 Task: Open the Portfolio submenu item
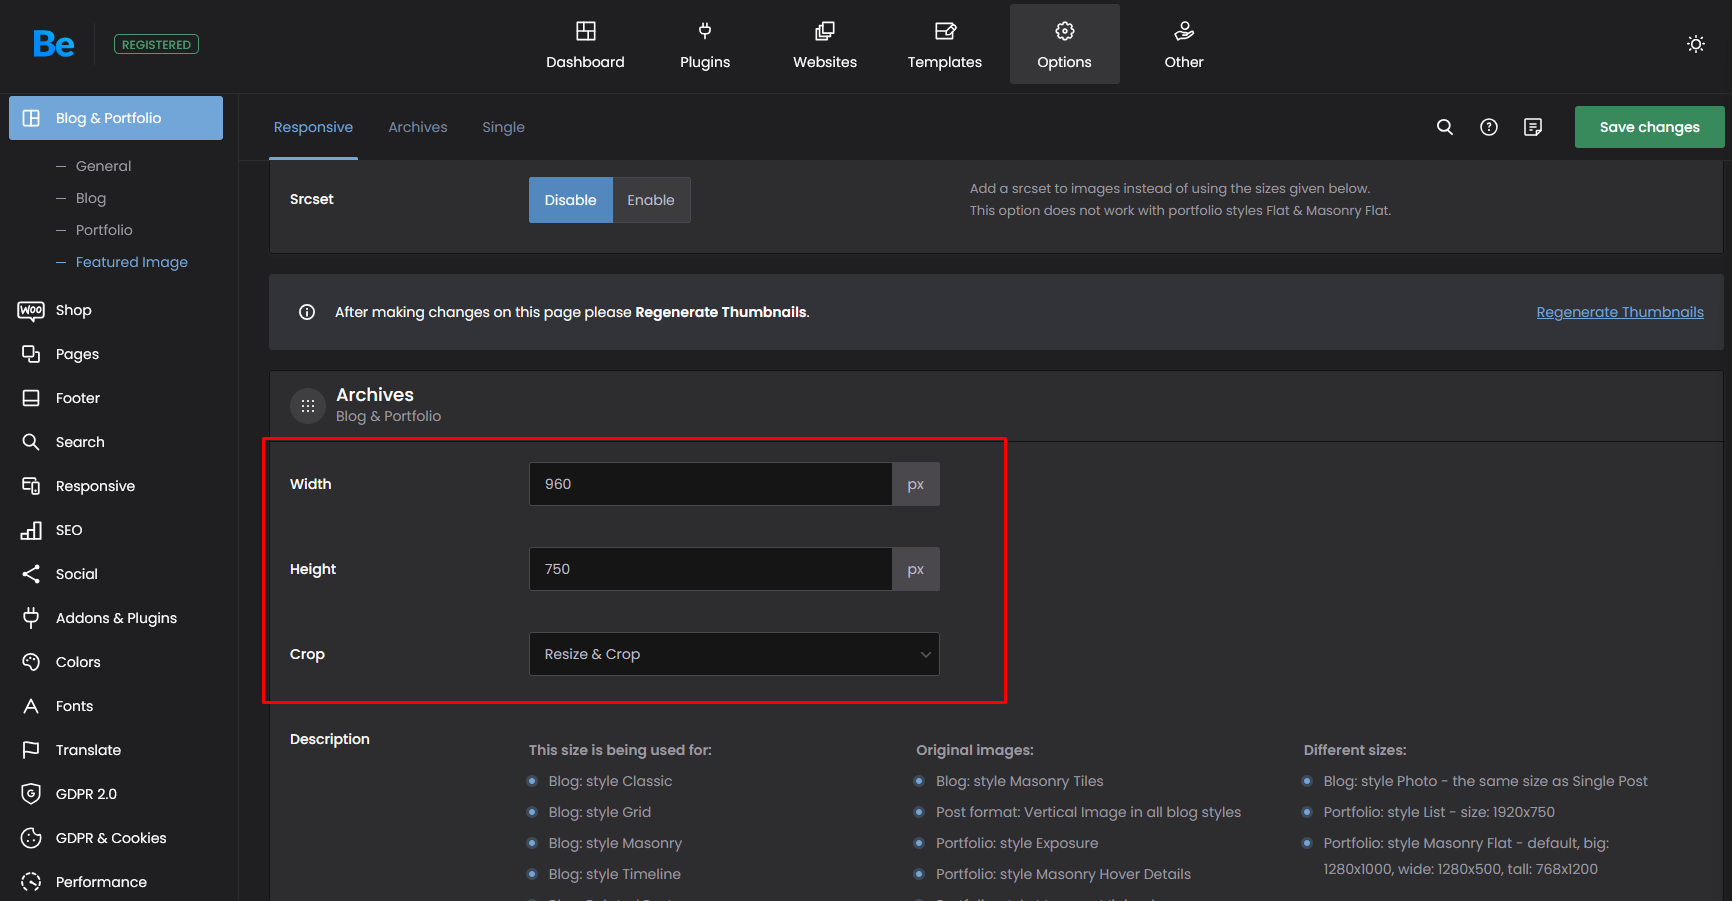pos(104,230)
